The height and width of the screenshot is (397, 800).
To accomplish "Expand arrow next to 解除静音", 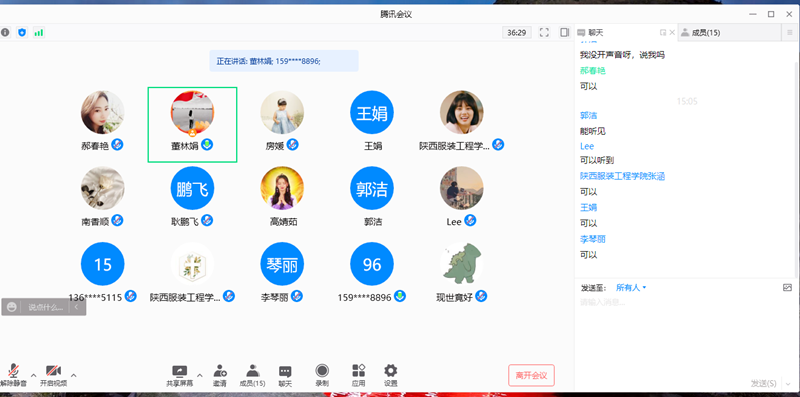I will [34, 376].
